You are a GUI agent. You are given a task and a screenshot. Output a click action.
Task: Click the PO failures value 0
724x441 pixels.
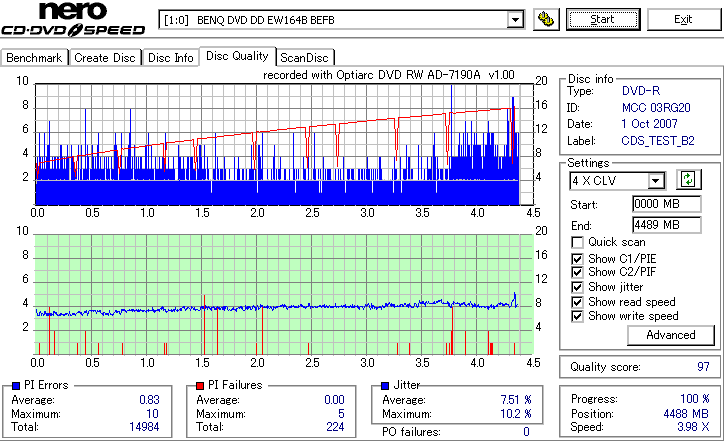[x=526, y=432]
